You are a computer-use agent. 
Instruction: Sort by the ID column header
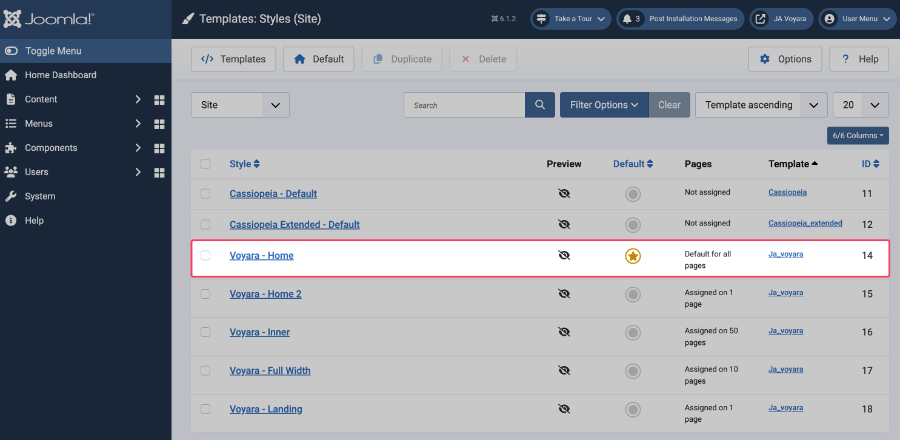click(870, 164)
